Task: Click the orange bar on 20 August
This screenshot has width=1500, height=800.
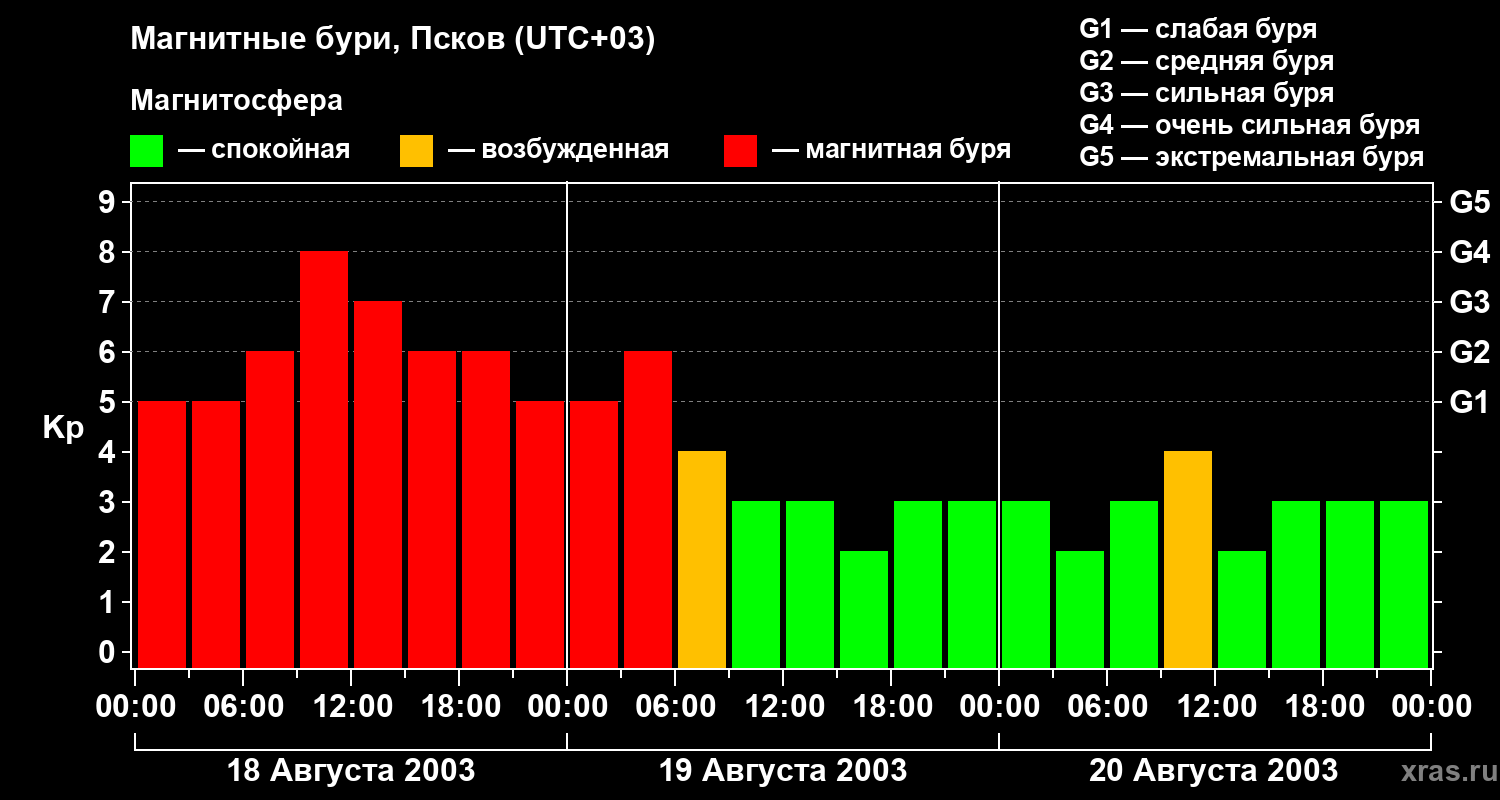Action: [1188, 559]
